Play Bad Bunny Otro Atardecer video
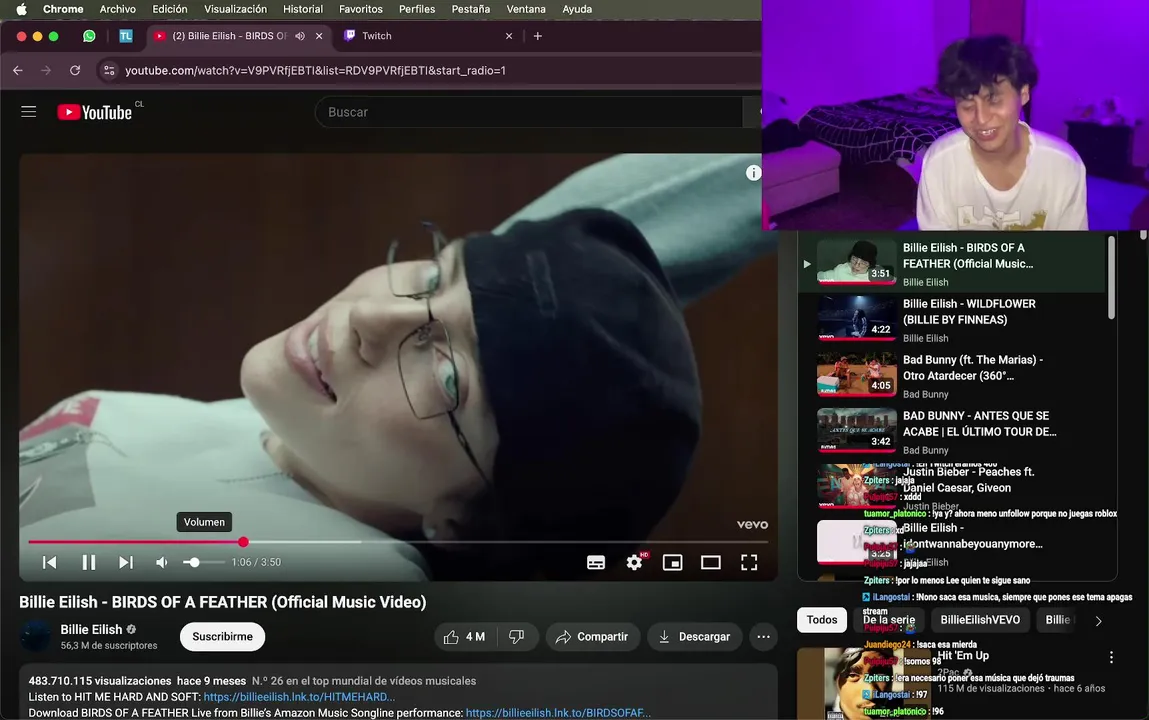The height and width of the screenshot is (720, 1149). [x=953, y=376]
